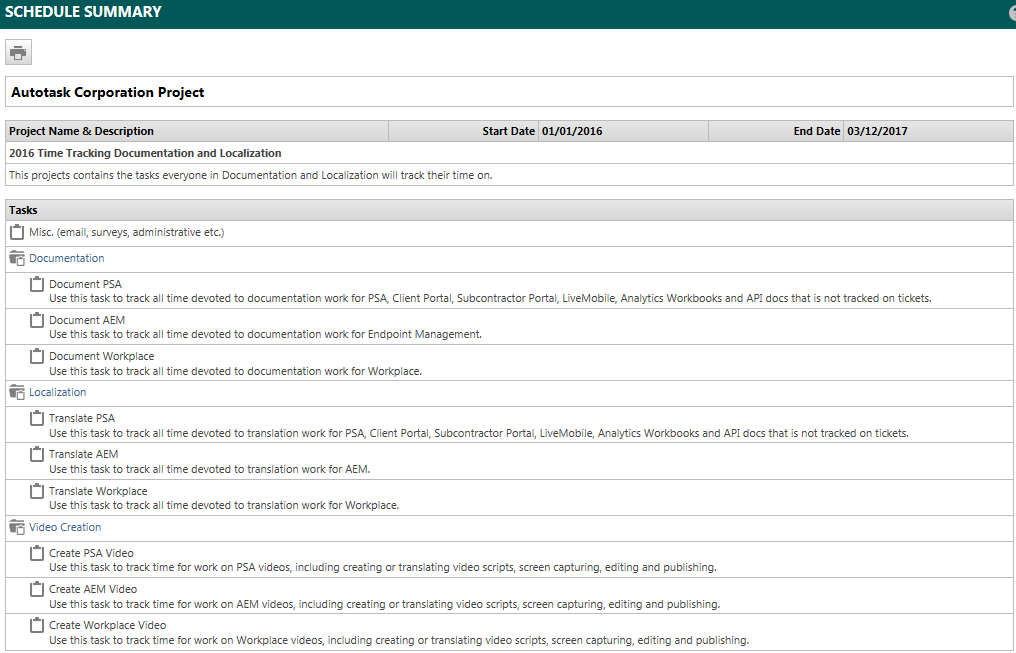
Task: Click the Document PSA description mentioning Analytics Workbooks
Action: pyautogui.click(x=491, y=298)
